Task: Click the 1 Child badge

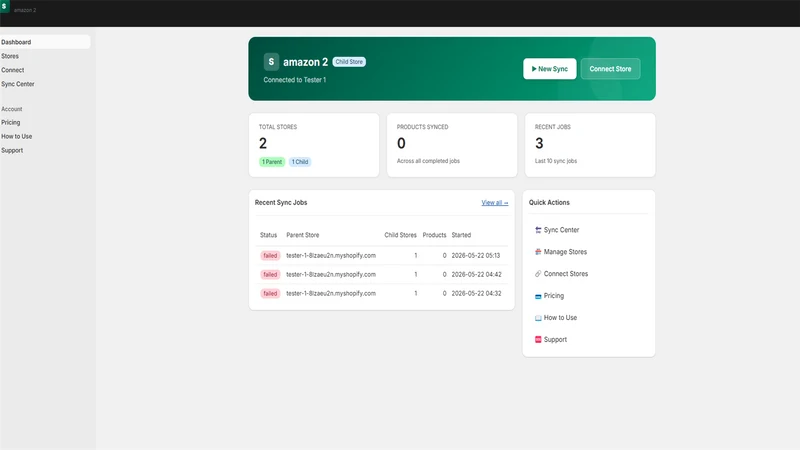Action: (299, 162)
